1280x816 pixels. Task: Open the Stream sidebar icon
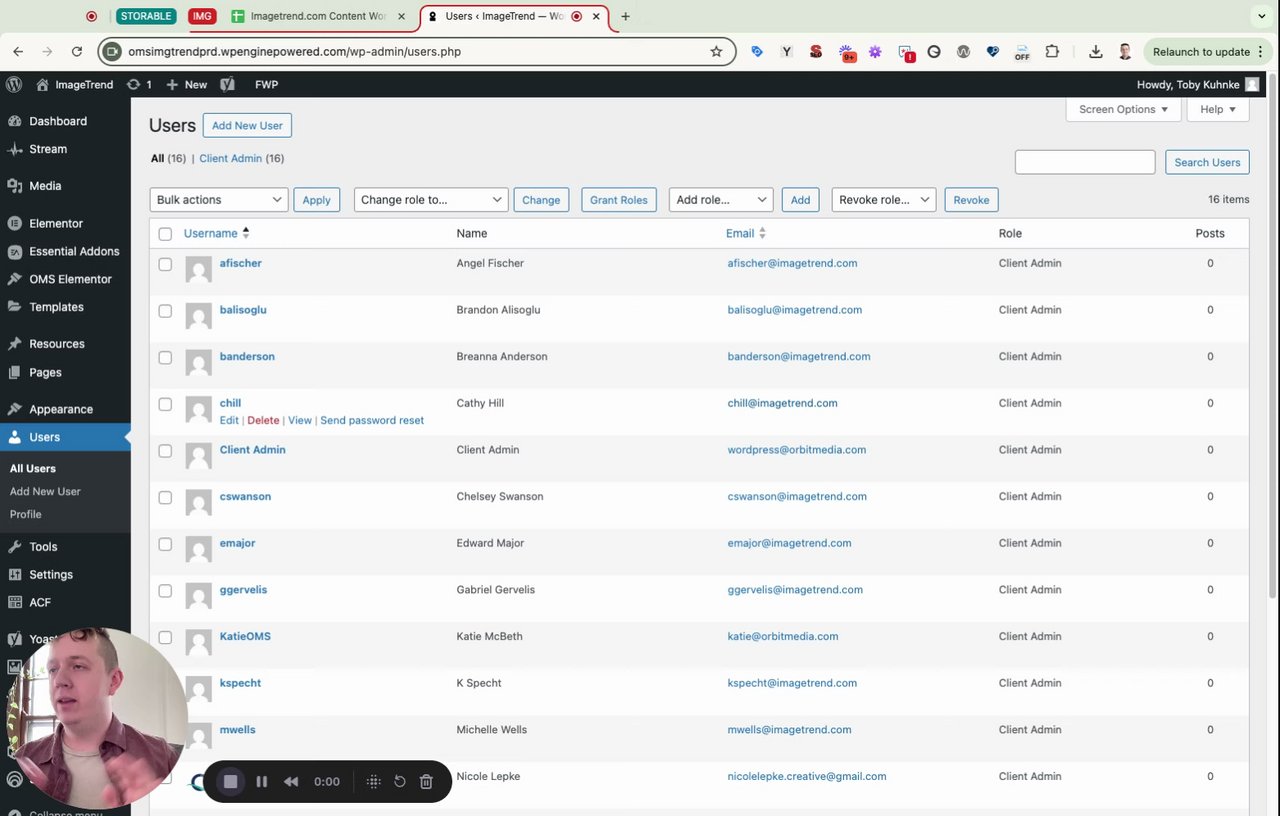(14, 149)
